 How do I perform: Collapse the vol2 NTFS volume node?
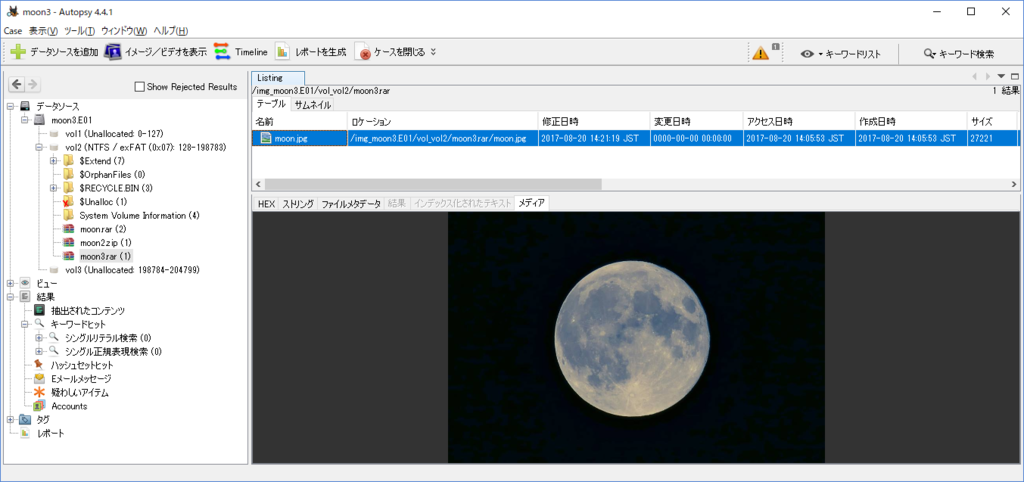[39, 147]
